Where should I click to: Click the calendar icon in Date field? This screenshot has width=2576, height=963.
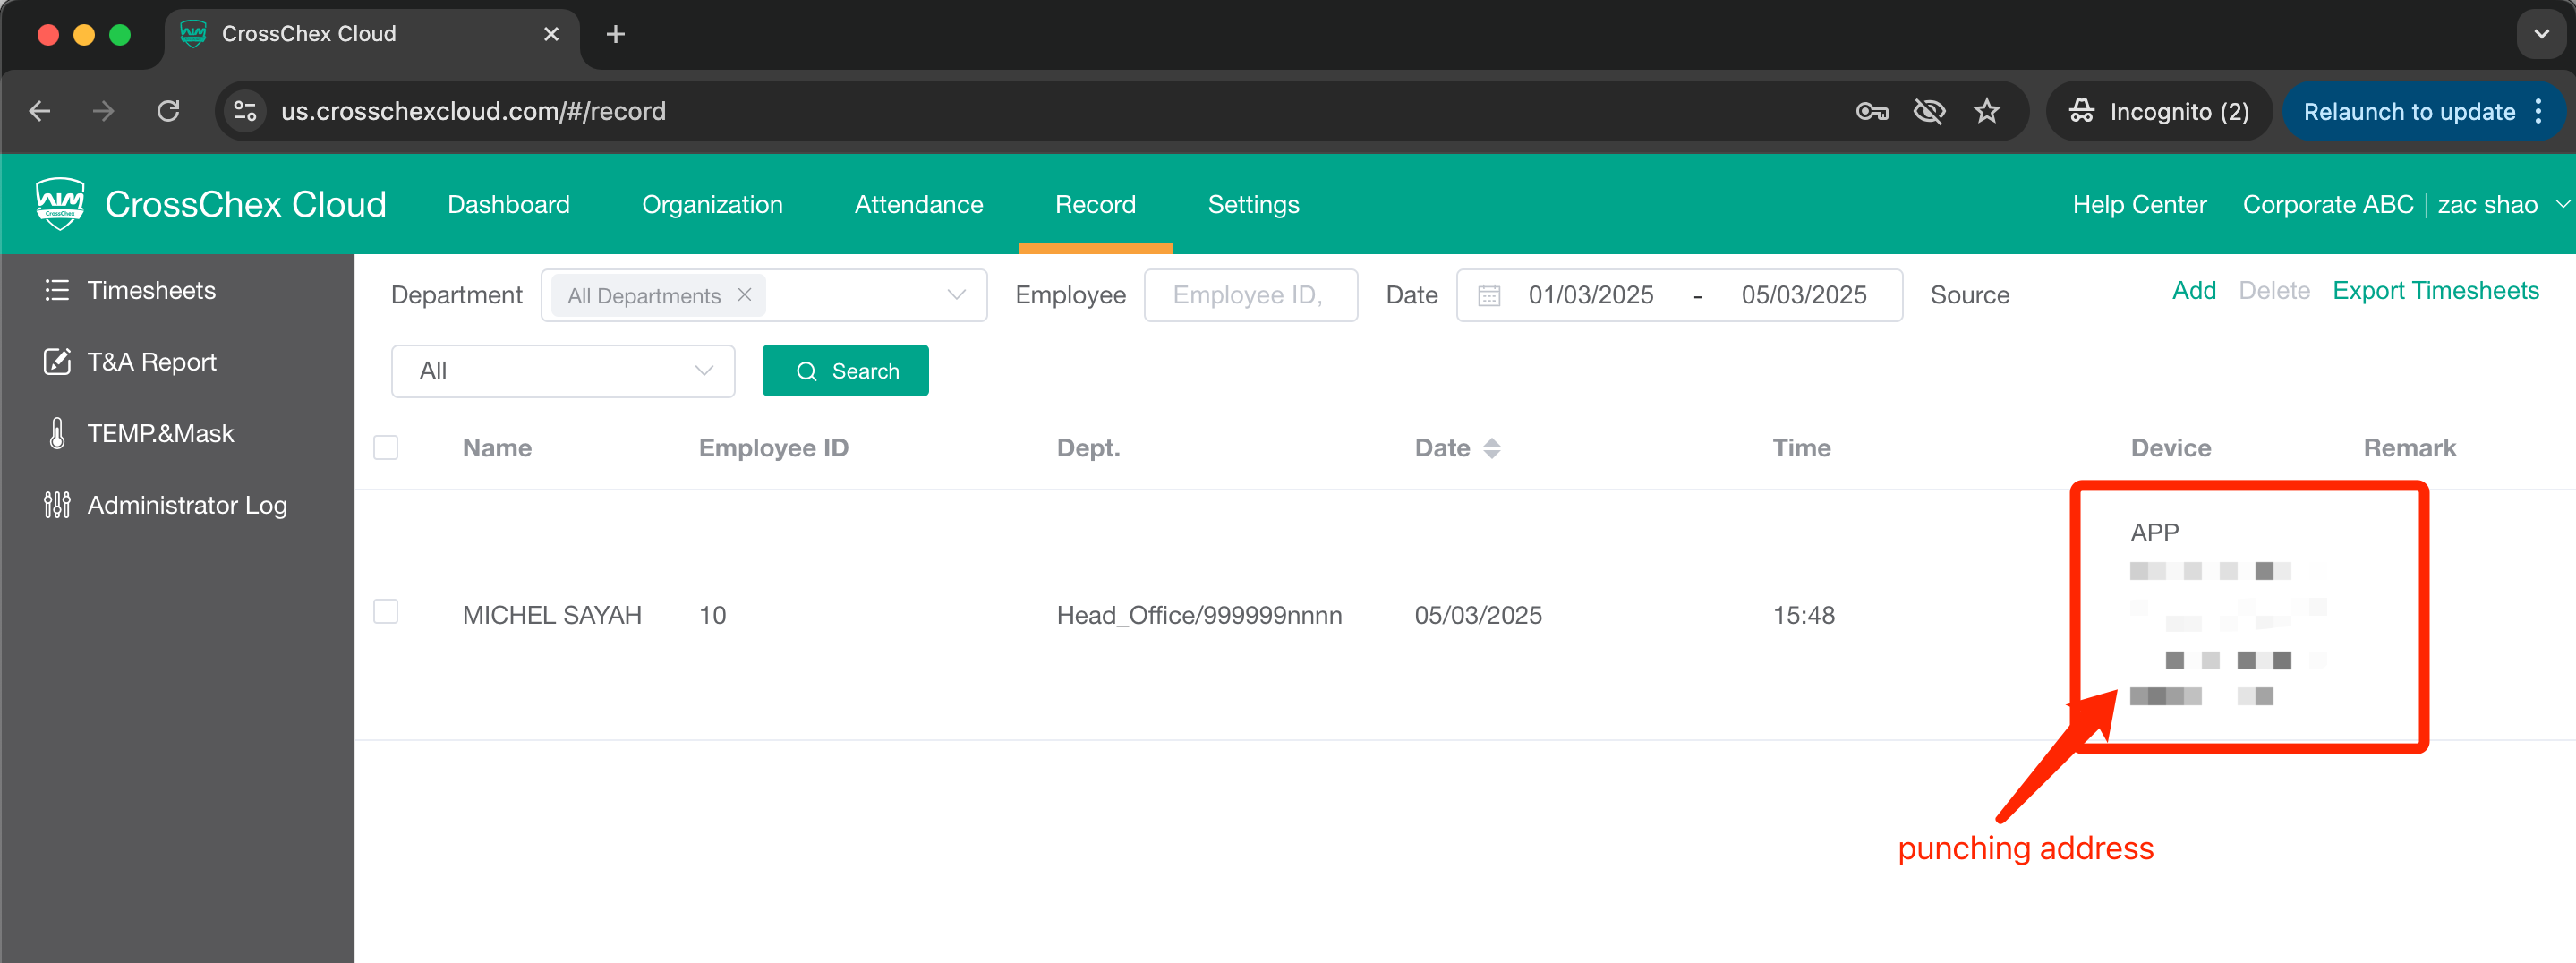(1489, 295)
